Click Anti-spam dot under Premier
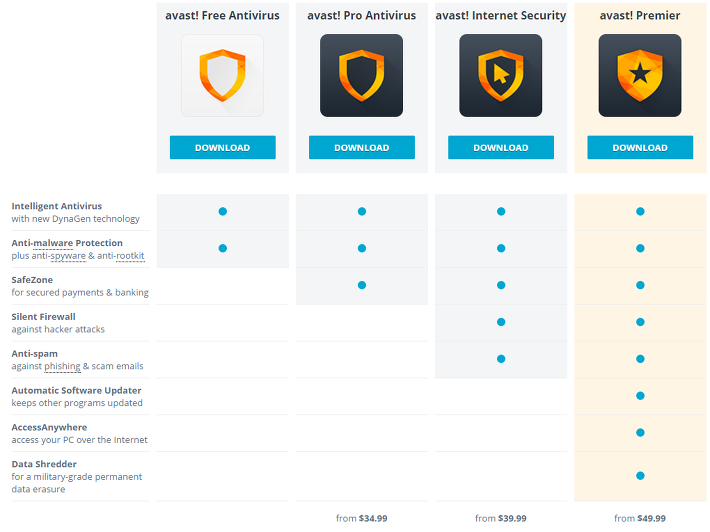Viewport: 710px width, 532px height. pyautogui.click(x=640, y=359)
